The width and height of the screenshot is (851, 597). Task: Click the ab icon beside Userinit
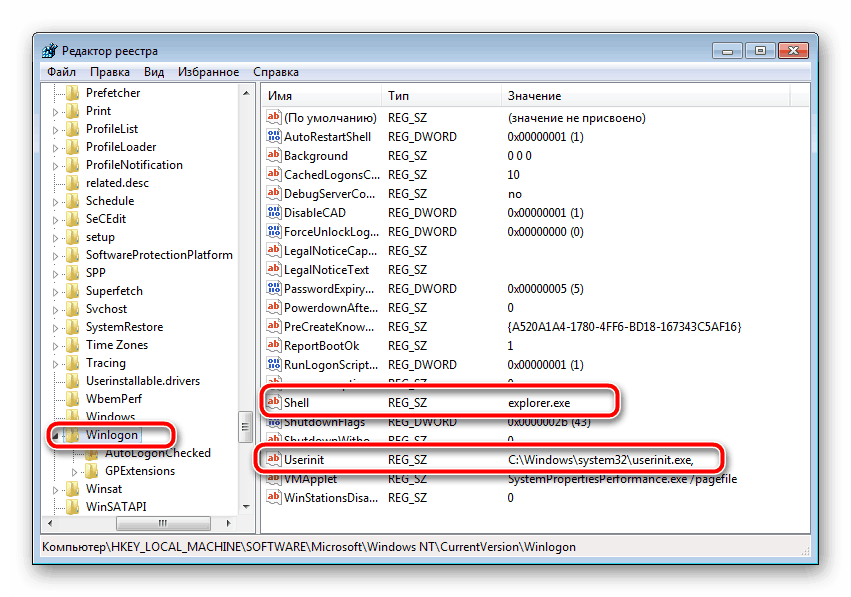click(273, 459)
